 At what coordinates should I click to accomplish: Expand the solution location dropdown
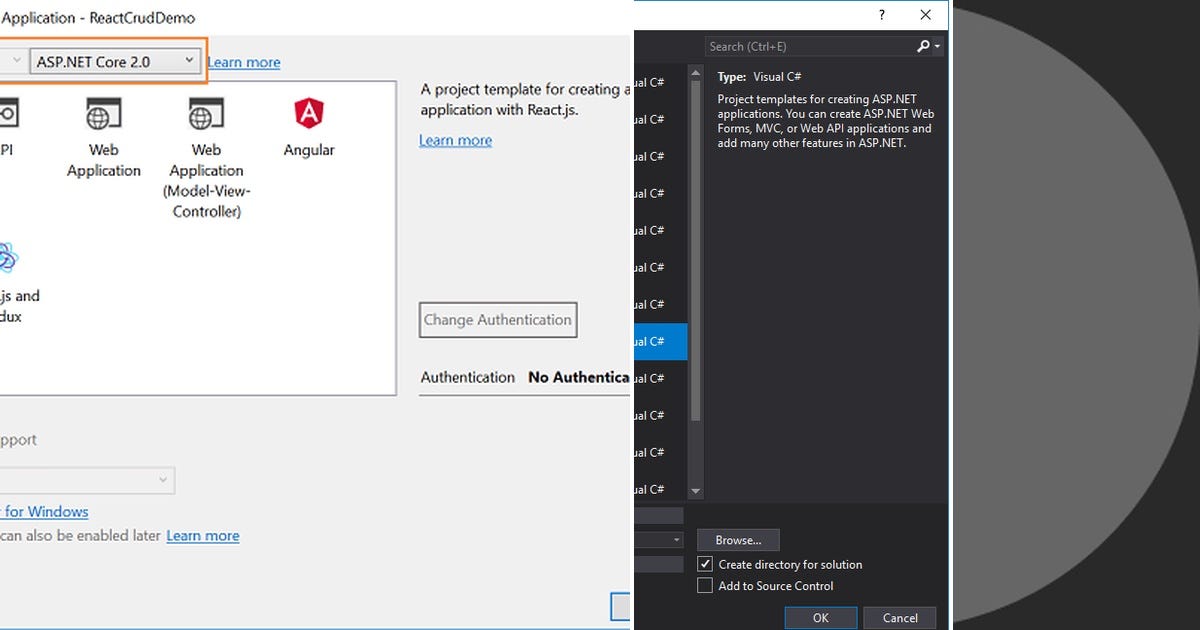tap(677, 540)
